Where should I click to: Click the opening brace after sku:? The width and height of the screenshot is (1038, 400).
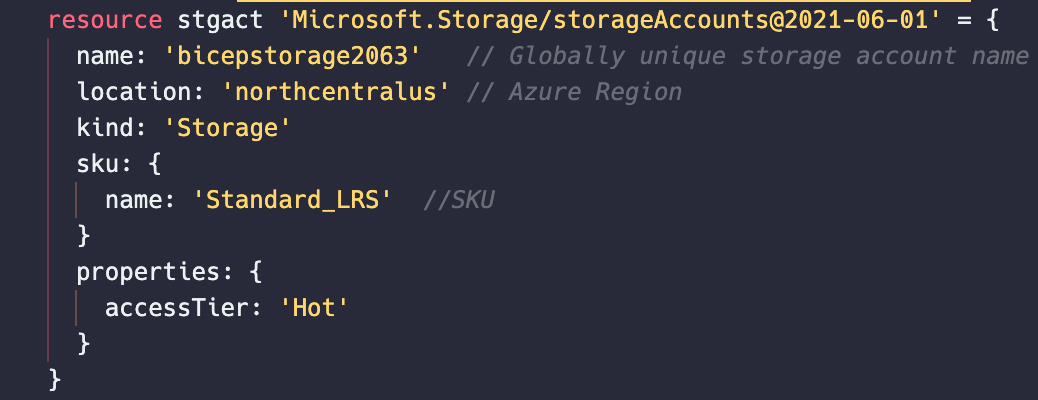coord(154,164)
